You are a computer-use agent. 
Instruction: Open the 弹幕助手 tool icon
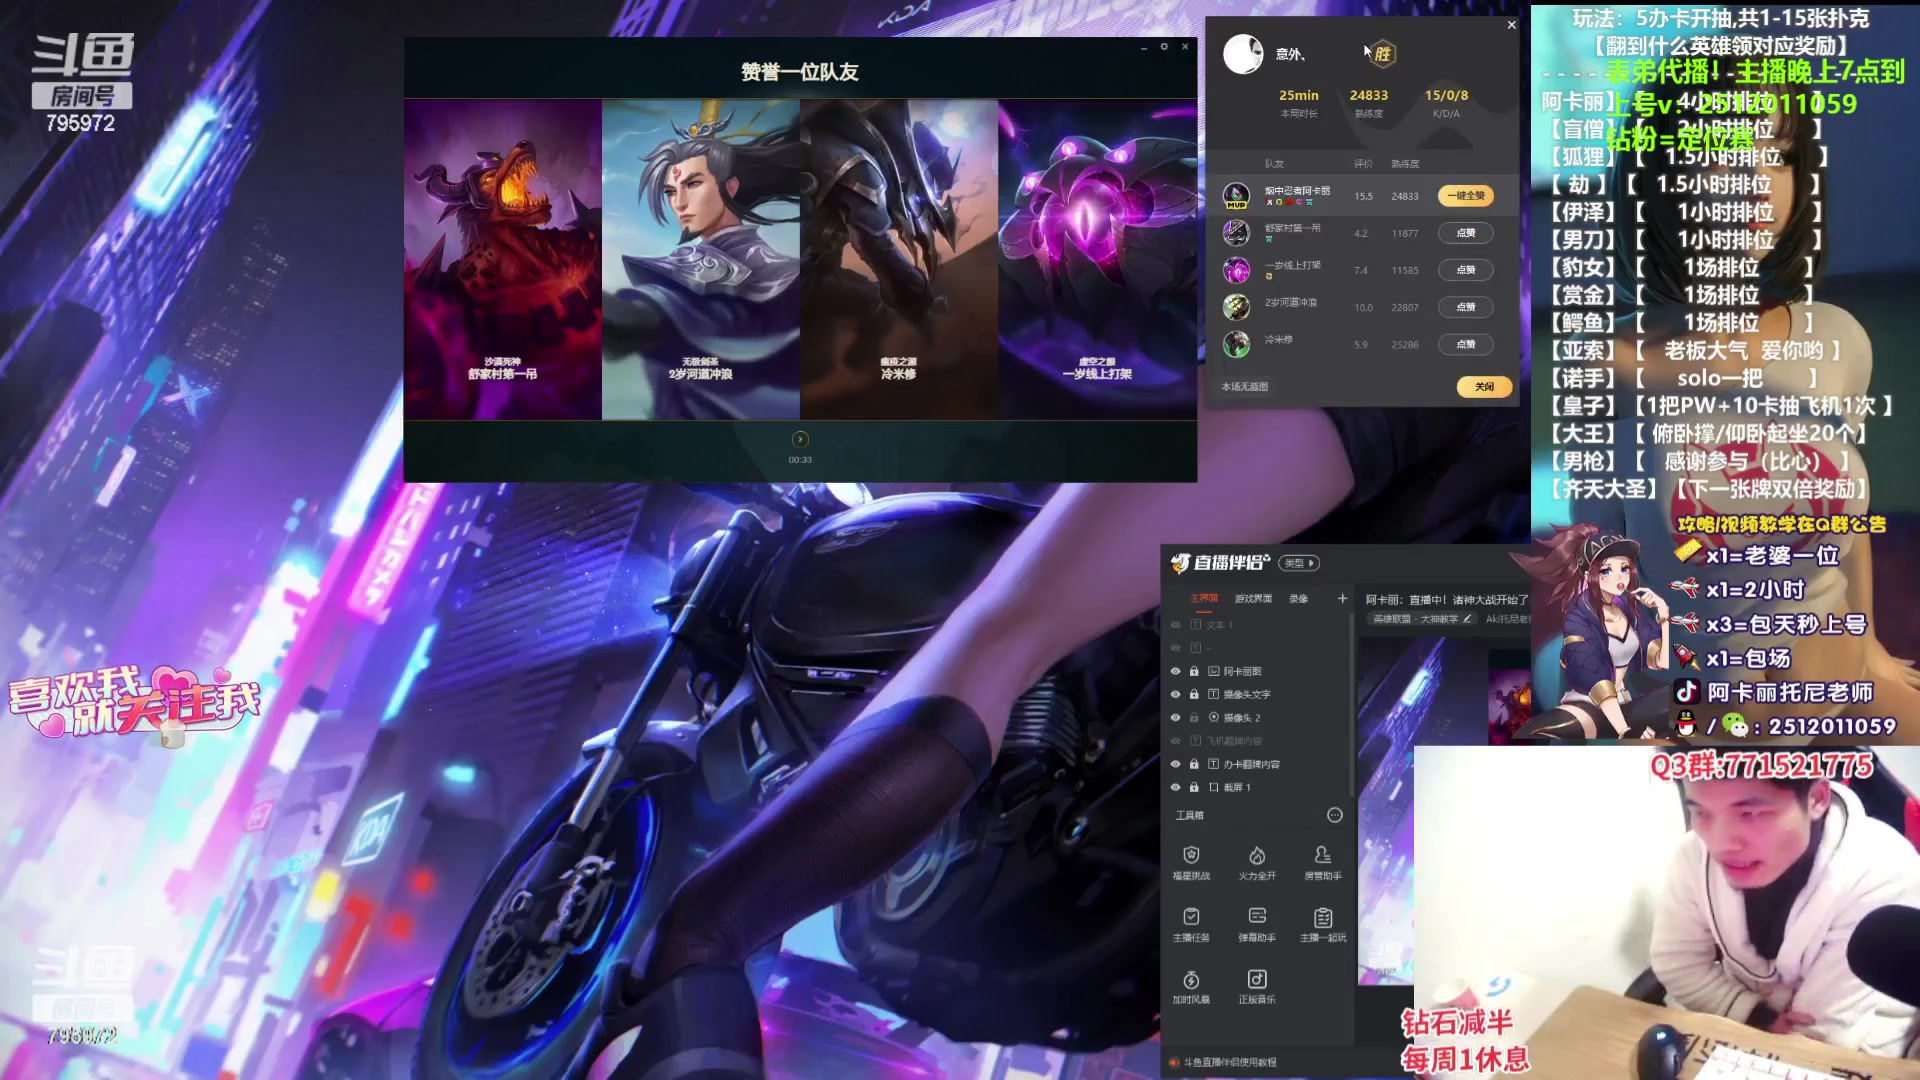point(1257,917)
